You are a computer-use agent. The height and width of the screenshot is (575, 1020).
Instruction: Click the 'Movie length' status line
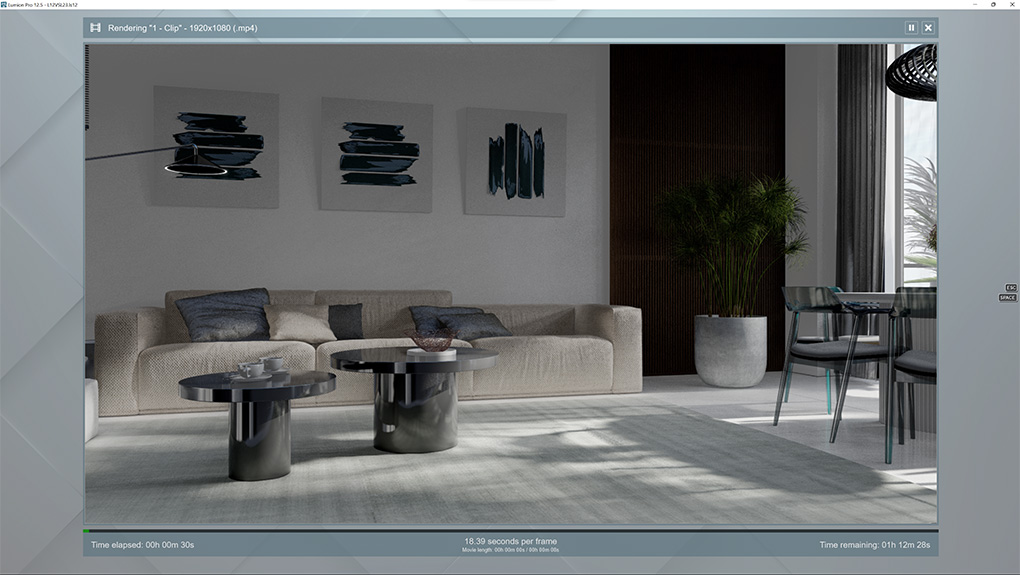pos(510,550)
